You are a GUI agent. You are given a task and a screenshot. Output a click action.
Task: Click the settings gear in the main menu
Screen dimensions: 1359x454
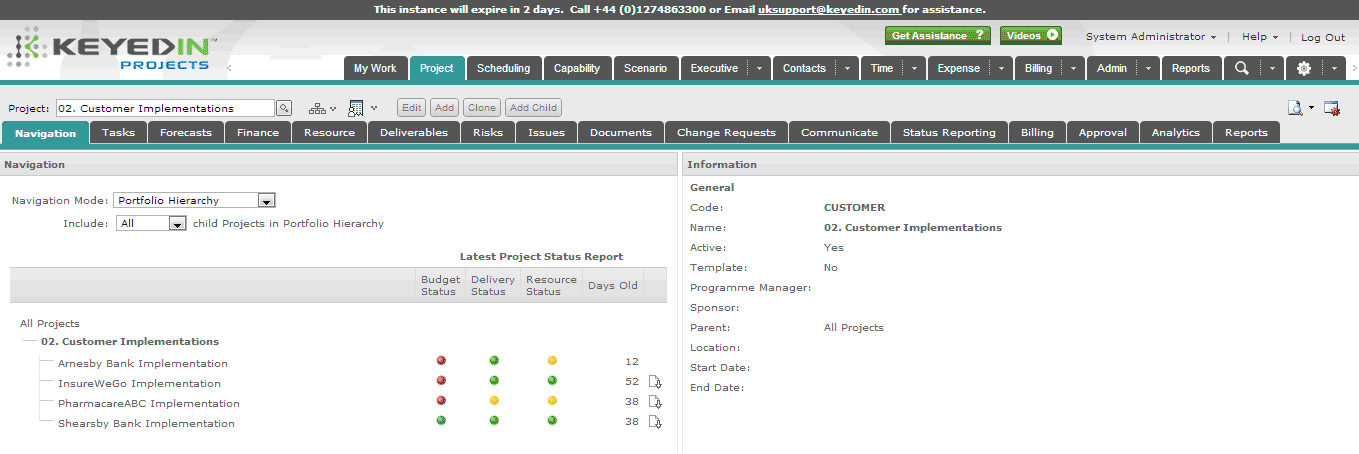pos(1304,68)
